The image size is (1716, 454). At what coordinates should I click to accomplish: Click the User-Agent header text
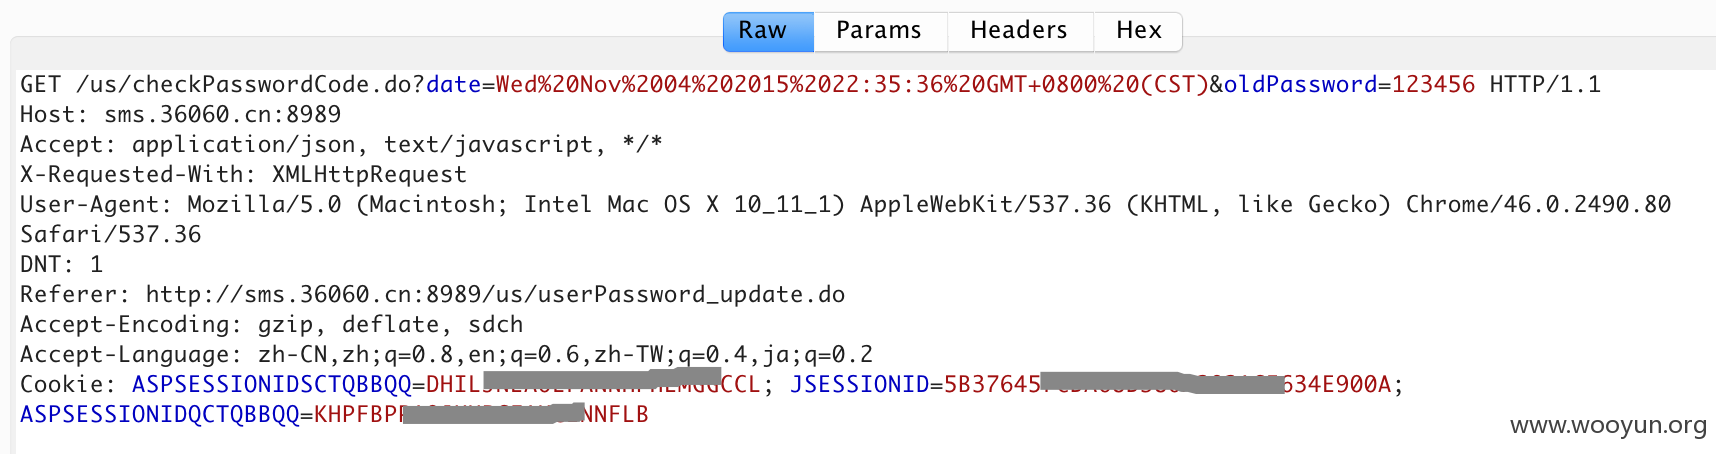(x=845, y=205)
